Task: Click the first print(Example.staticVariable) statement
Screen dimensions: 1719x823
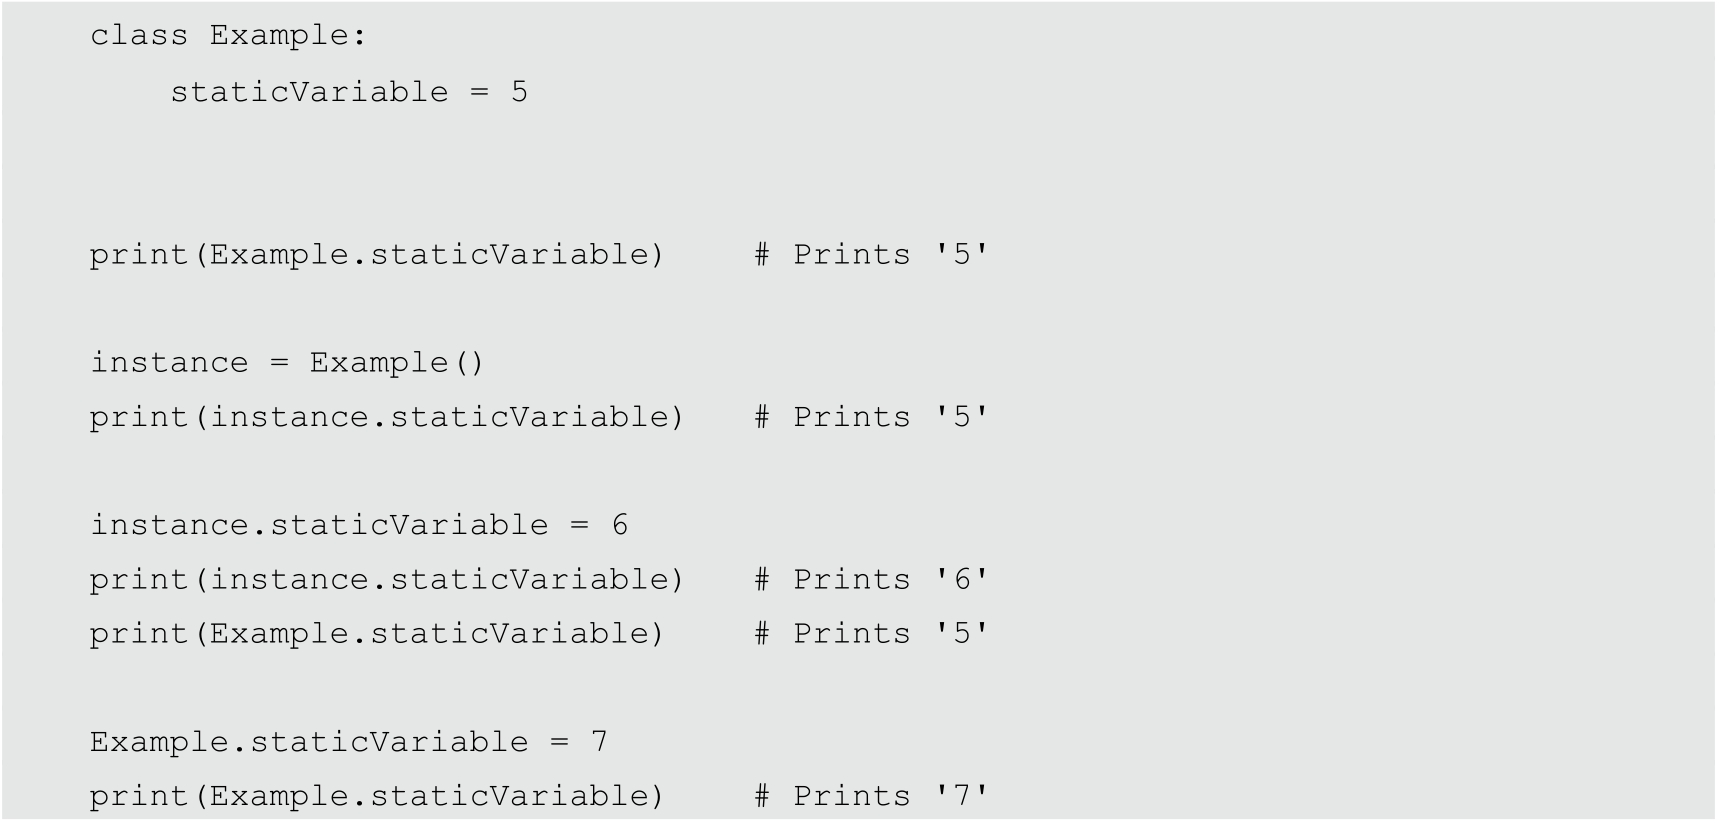Action: coord(377,255)
